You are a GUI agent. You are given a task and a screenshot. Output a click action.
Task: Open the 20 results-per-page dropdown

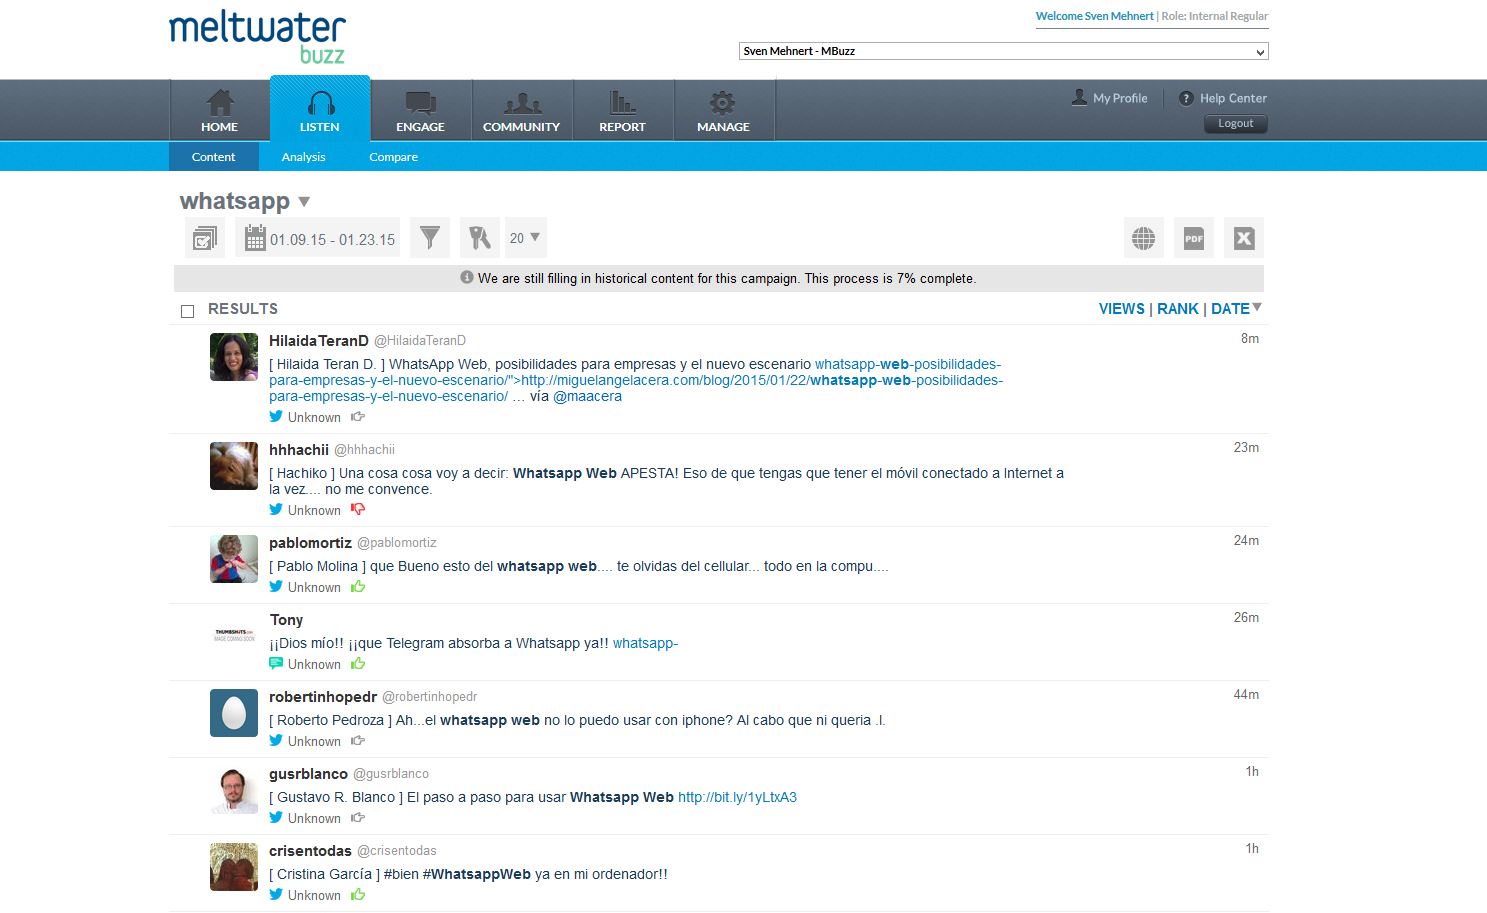tap(525, 238)
